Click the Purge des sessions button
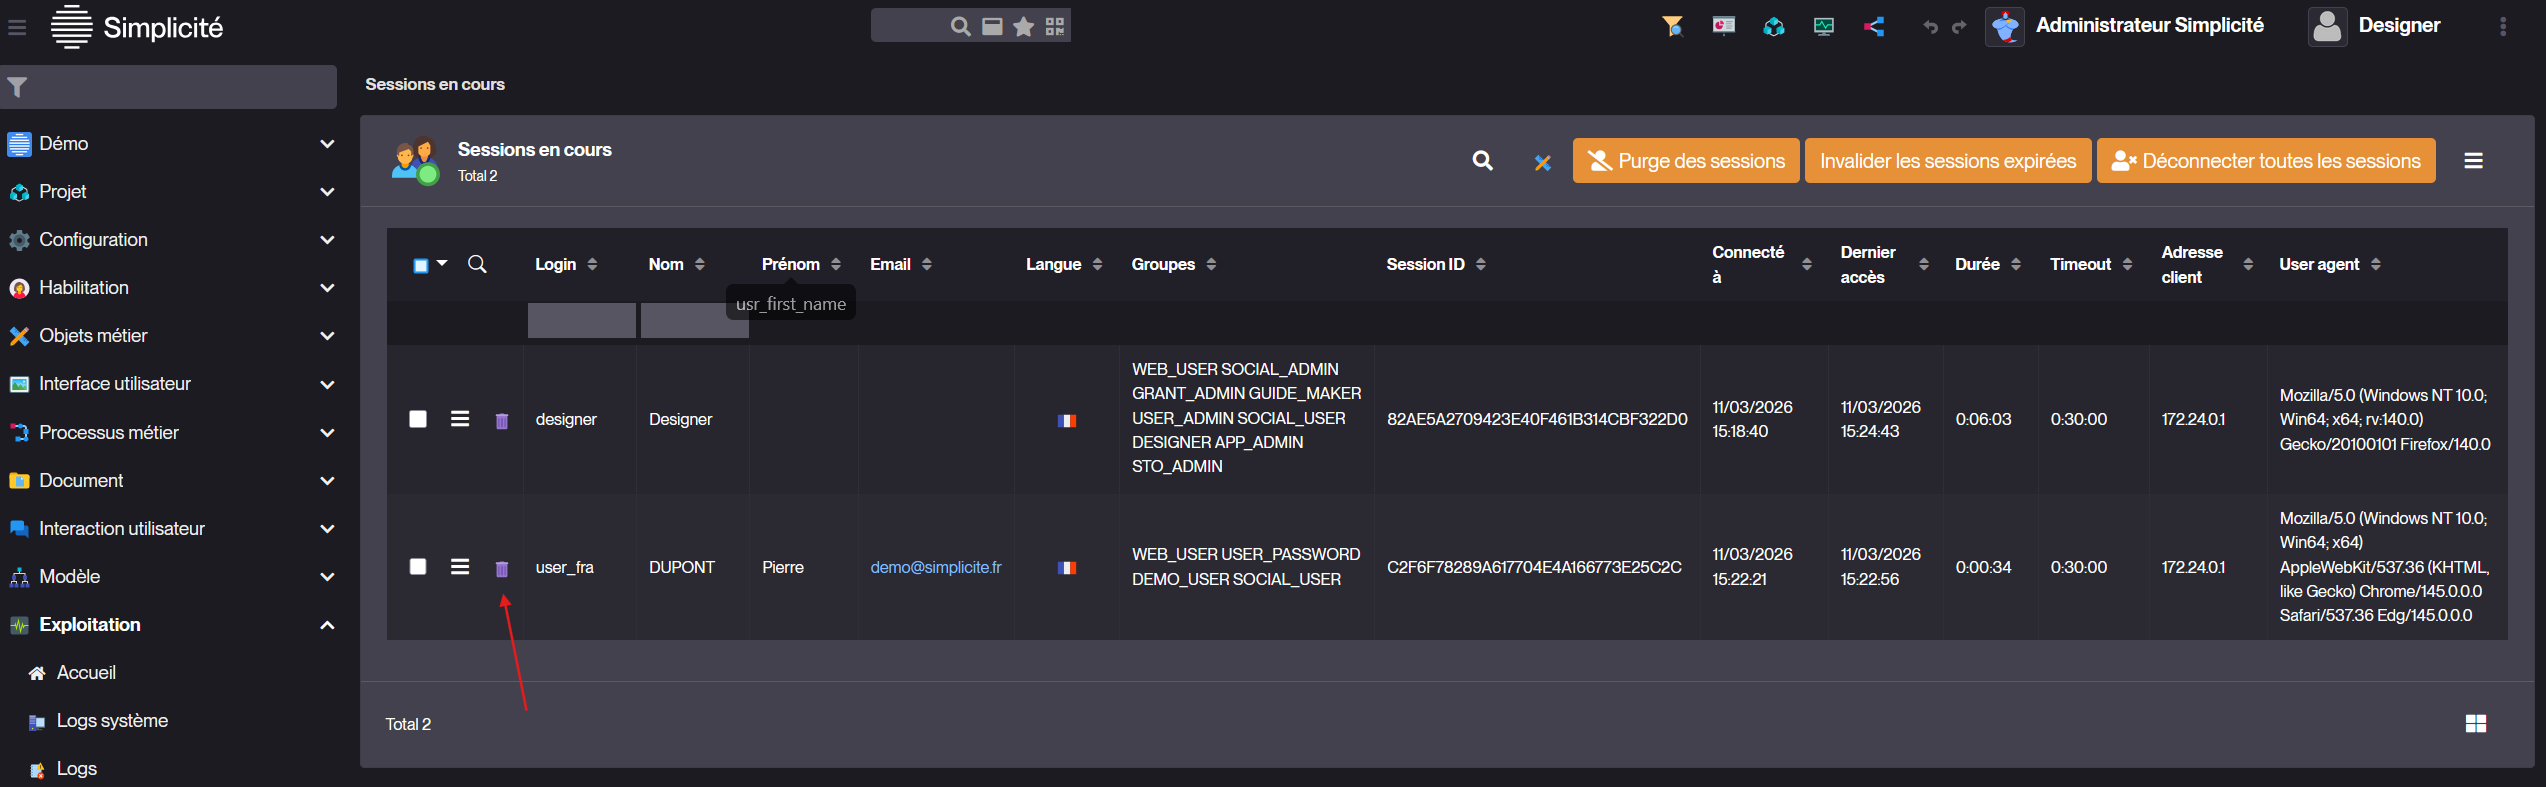This screenshot has height=787, width=2546. (1685, 161)
